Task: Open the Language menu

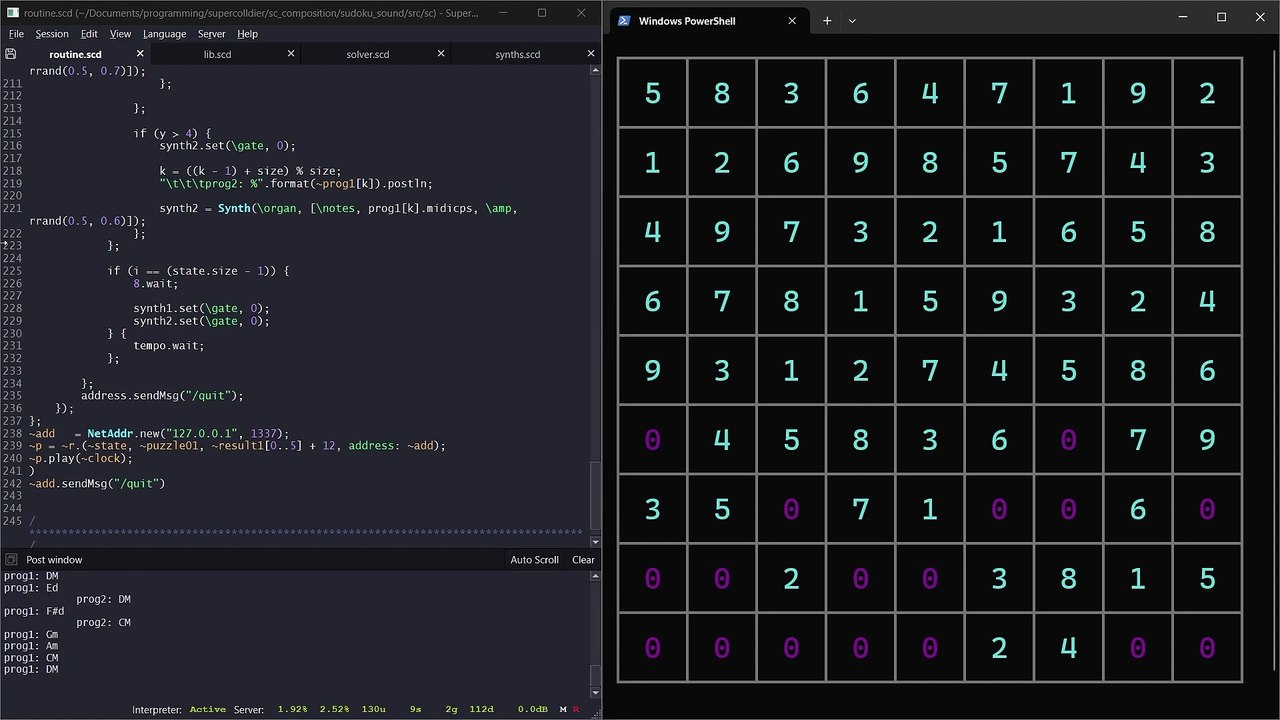Action: [164, 34]
